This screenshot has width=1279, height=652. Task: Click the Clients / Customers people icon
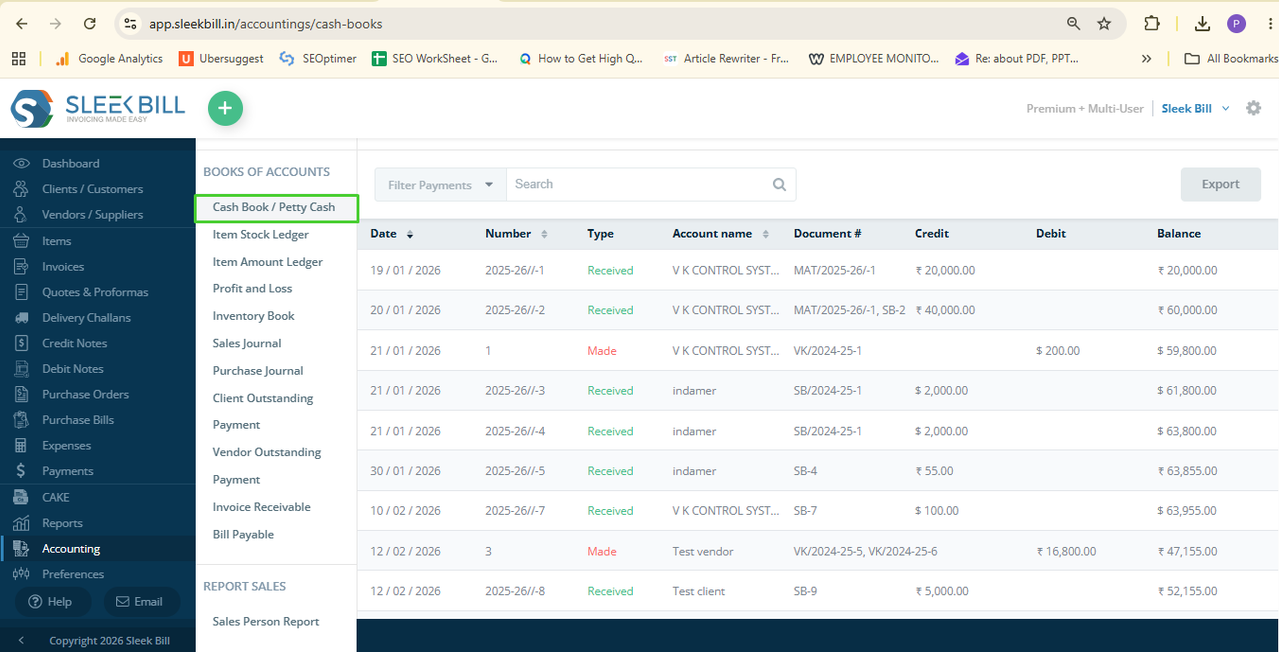point(21,189)
